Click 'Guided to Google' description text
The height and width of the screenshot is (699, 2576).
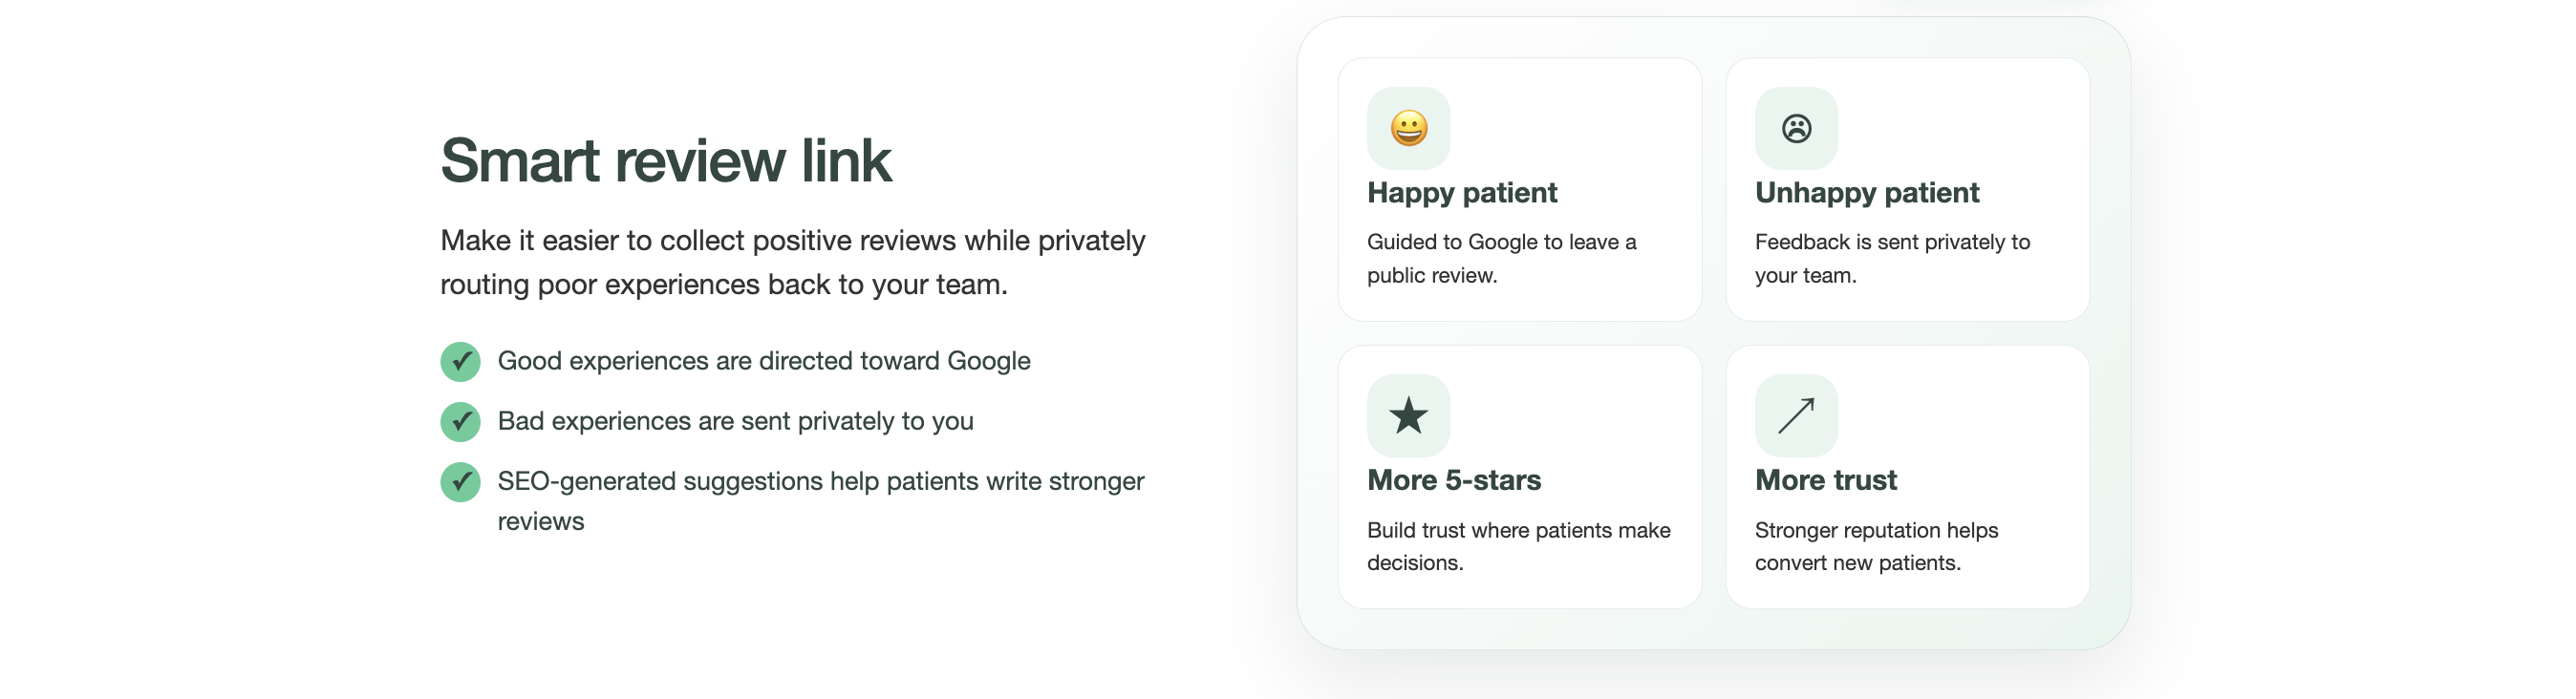coord(1501,258)
